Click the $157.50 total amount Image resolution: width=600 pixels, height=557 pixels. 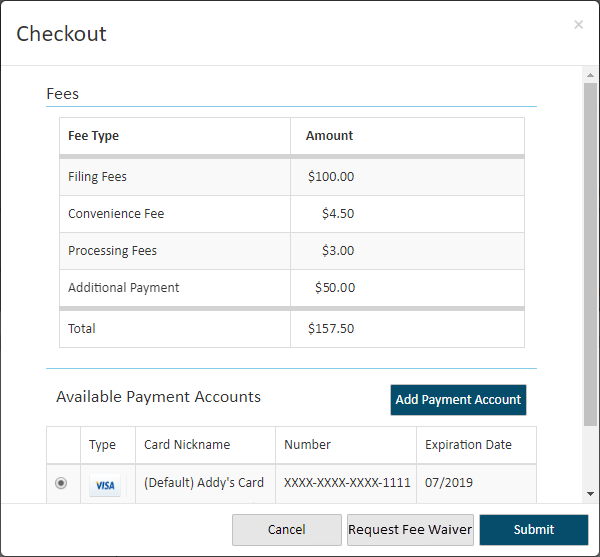click(x=331, y=328)
